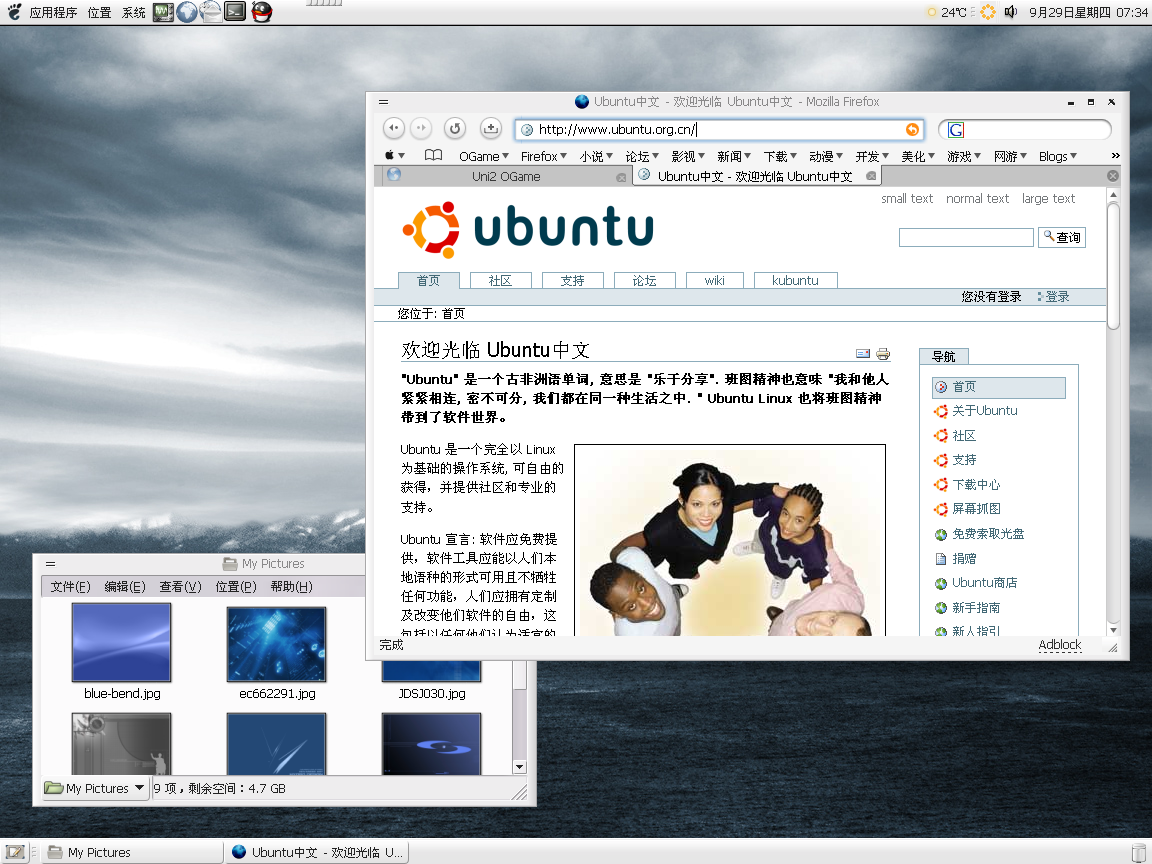Close the Ubuntu中文 tab
1152x864 pixels.
coord(871,176)
